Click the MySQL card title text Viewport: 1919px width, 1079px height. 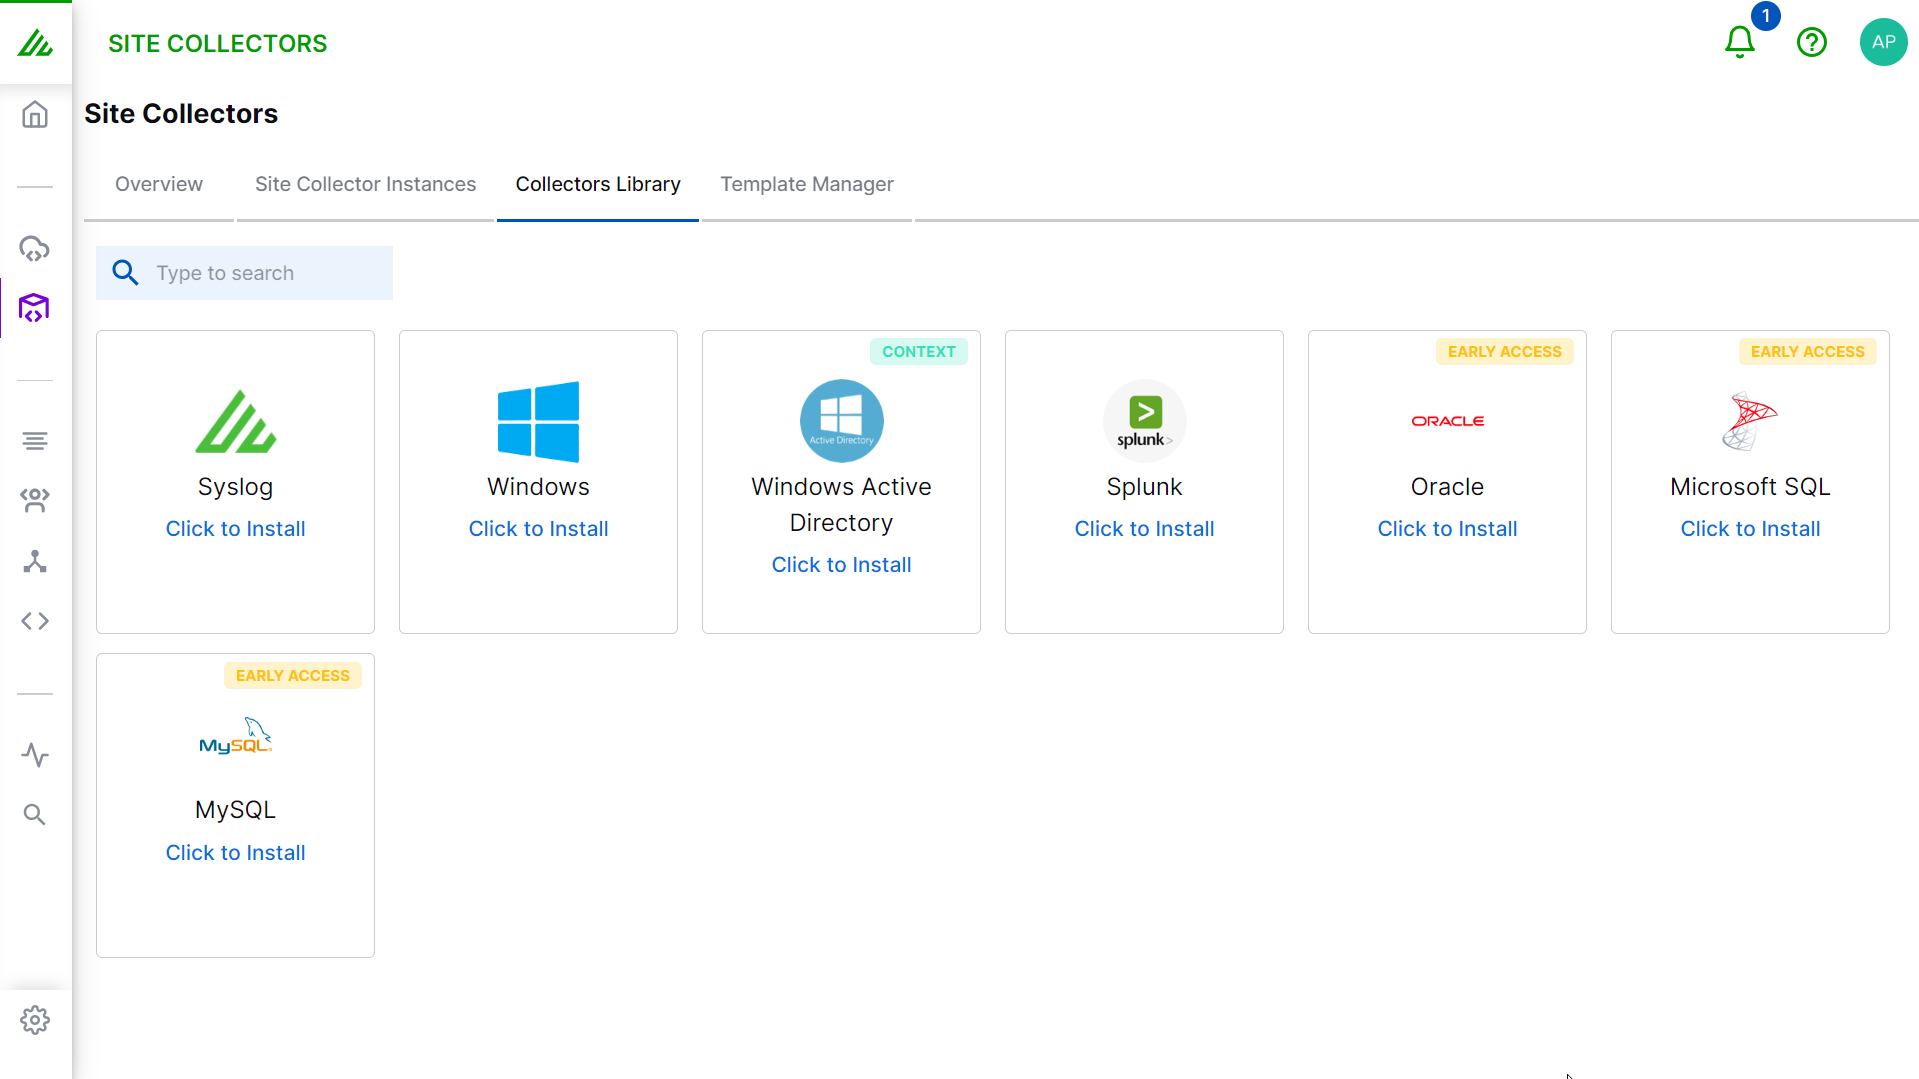point(236,810)
